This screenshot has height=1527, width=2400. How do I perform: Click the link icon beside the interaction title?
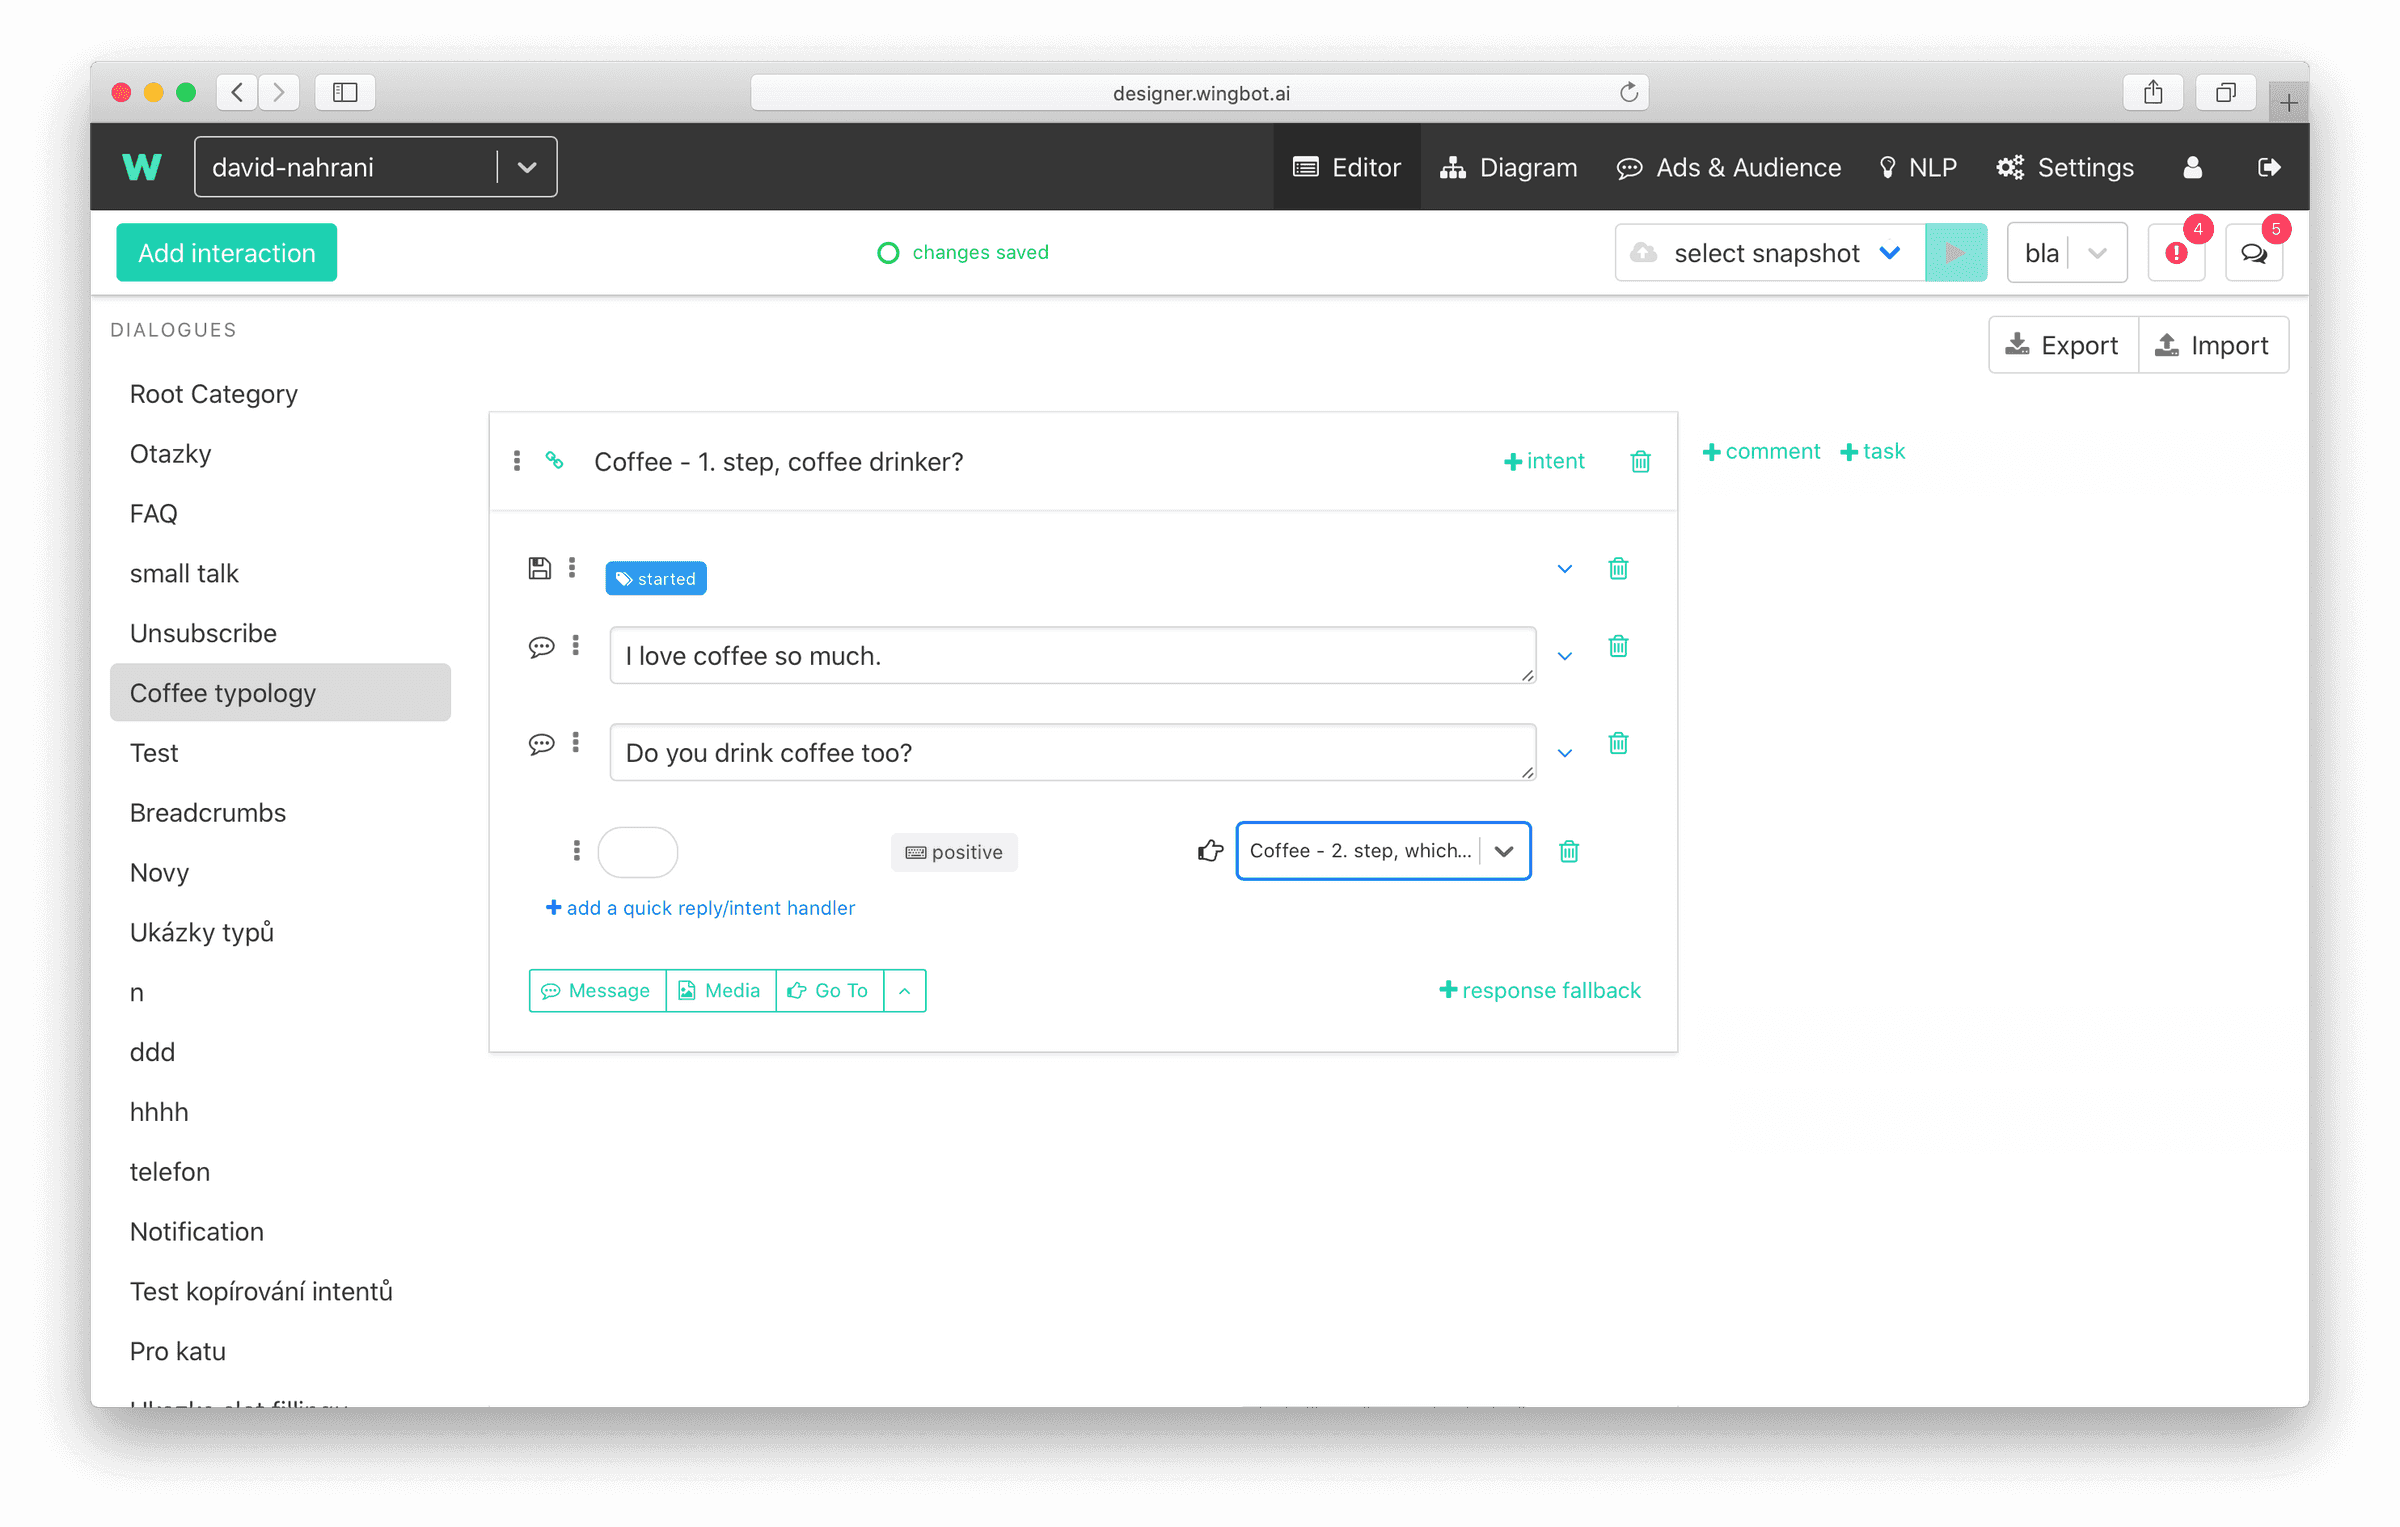[x=555, y=461]
